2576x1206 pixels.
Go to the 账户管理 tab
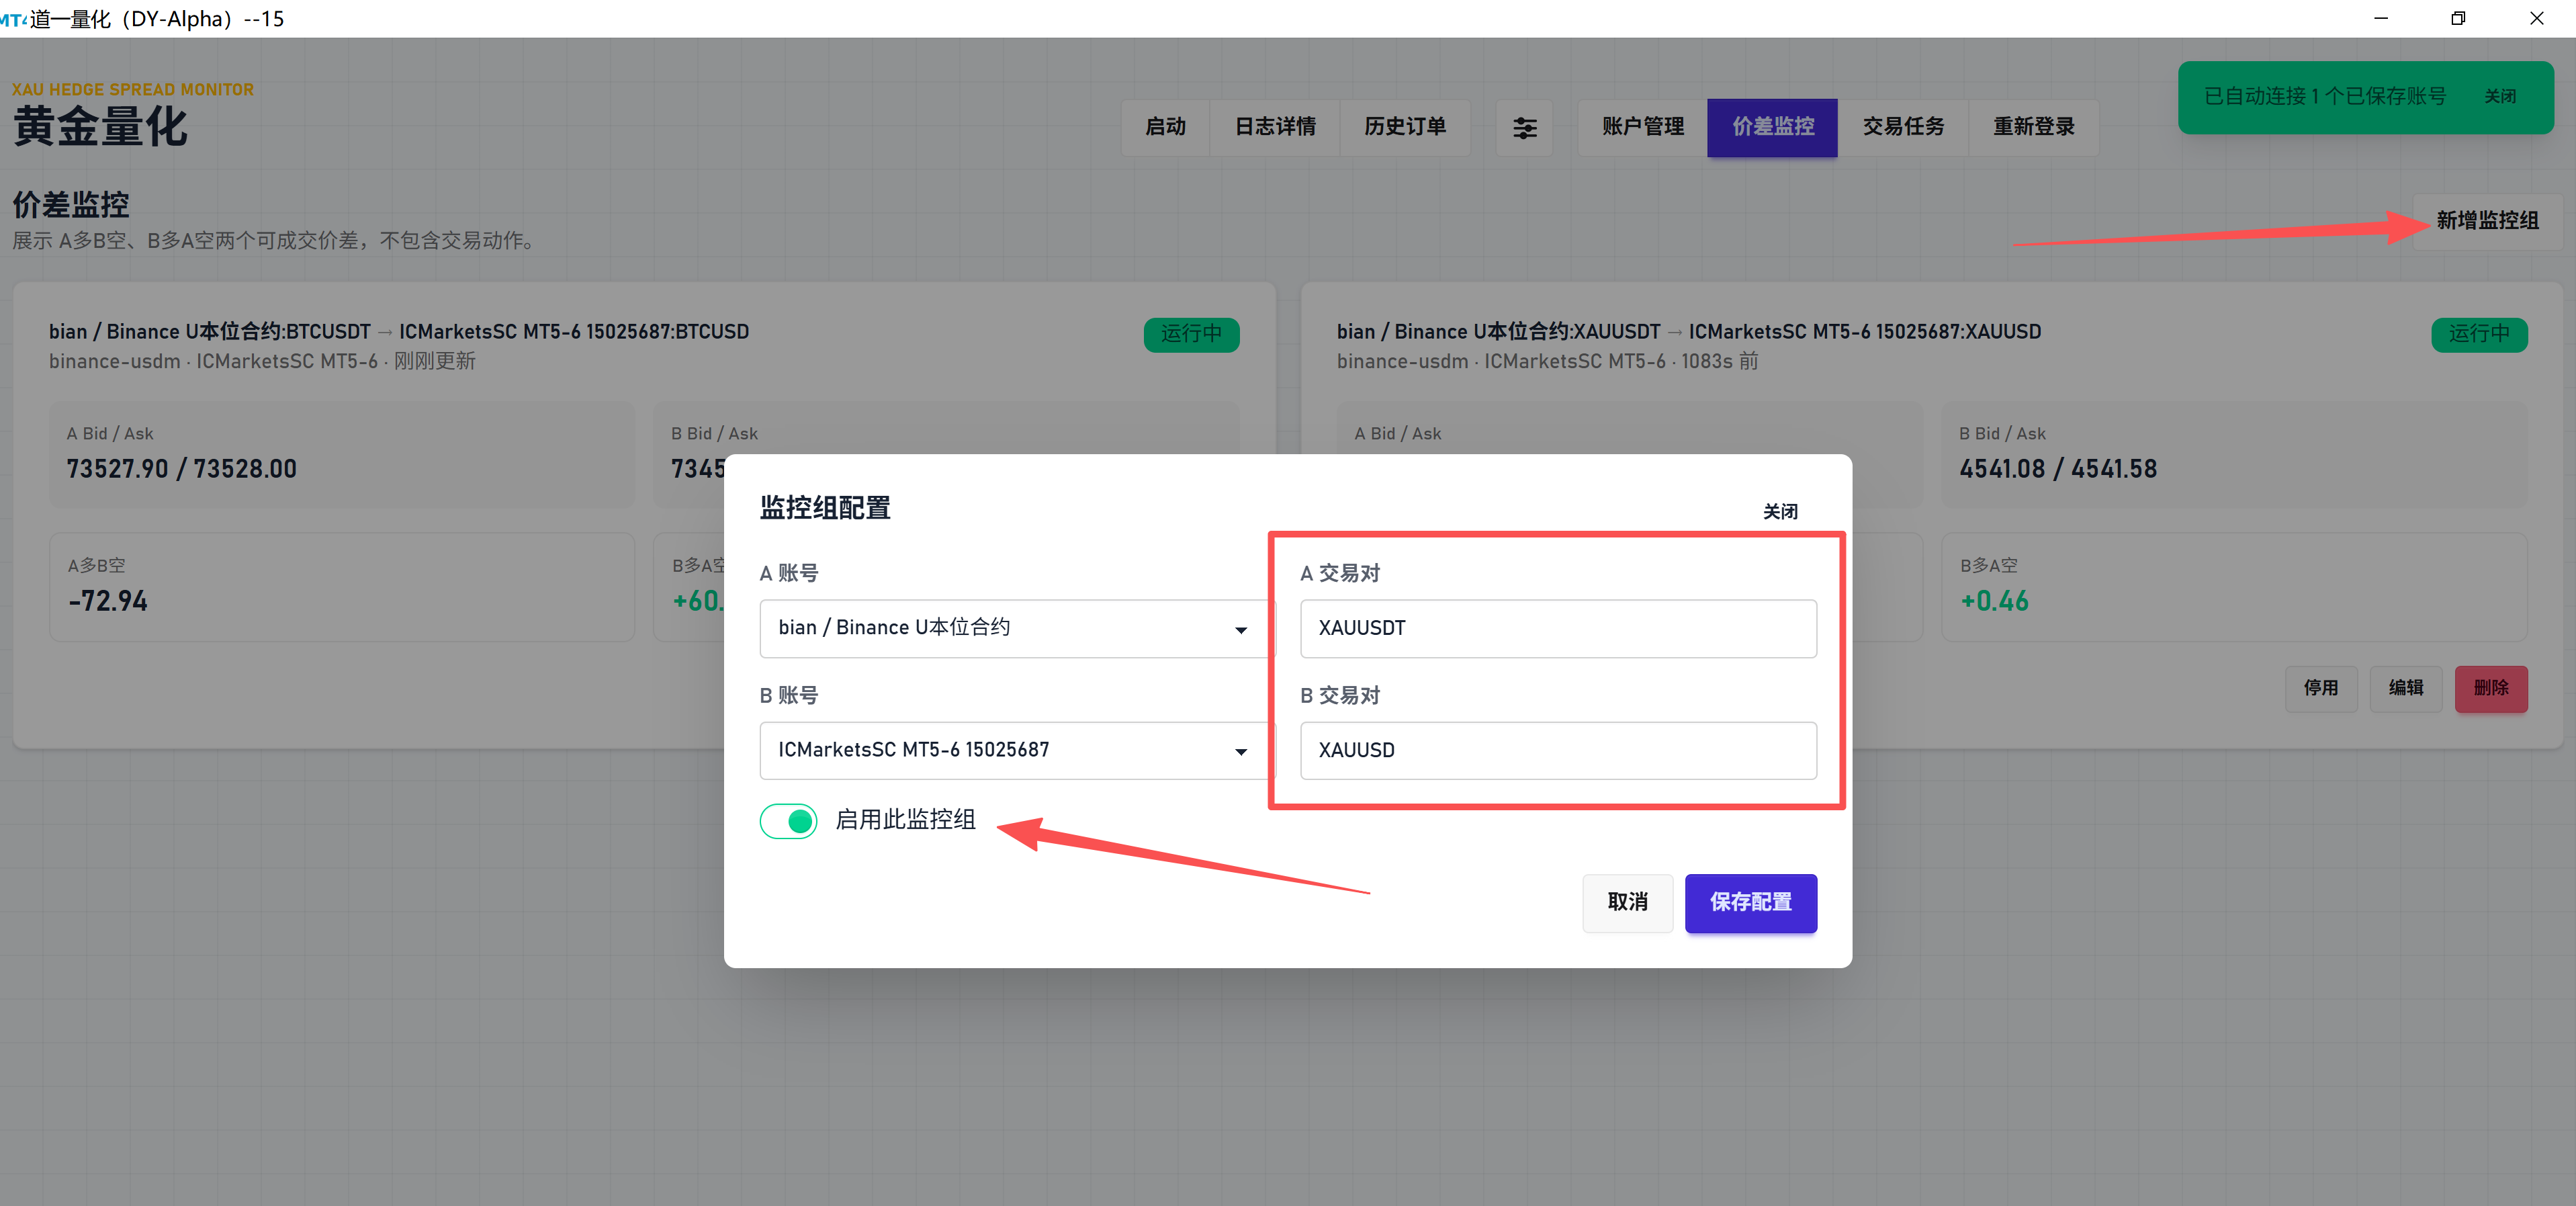point(1642,127)
